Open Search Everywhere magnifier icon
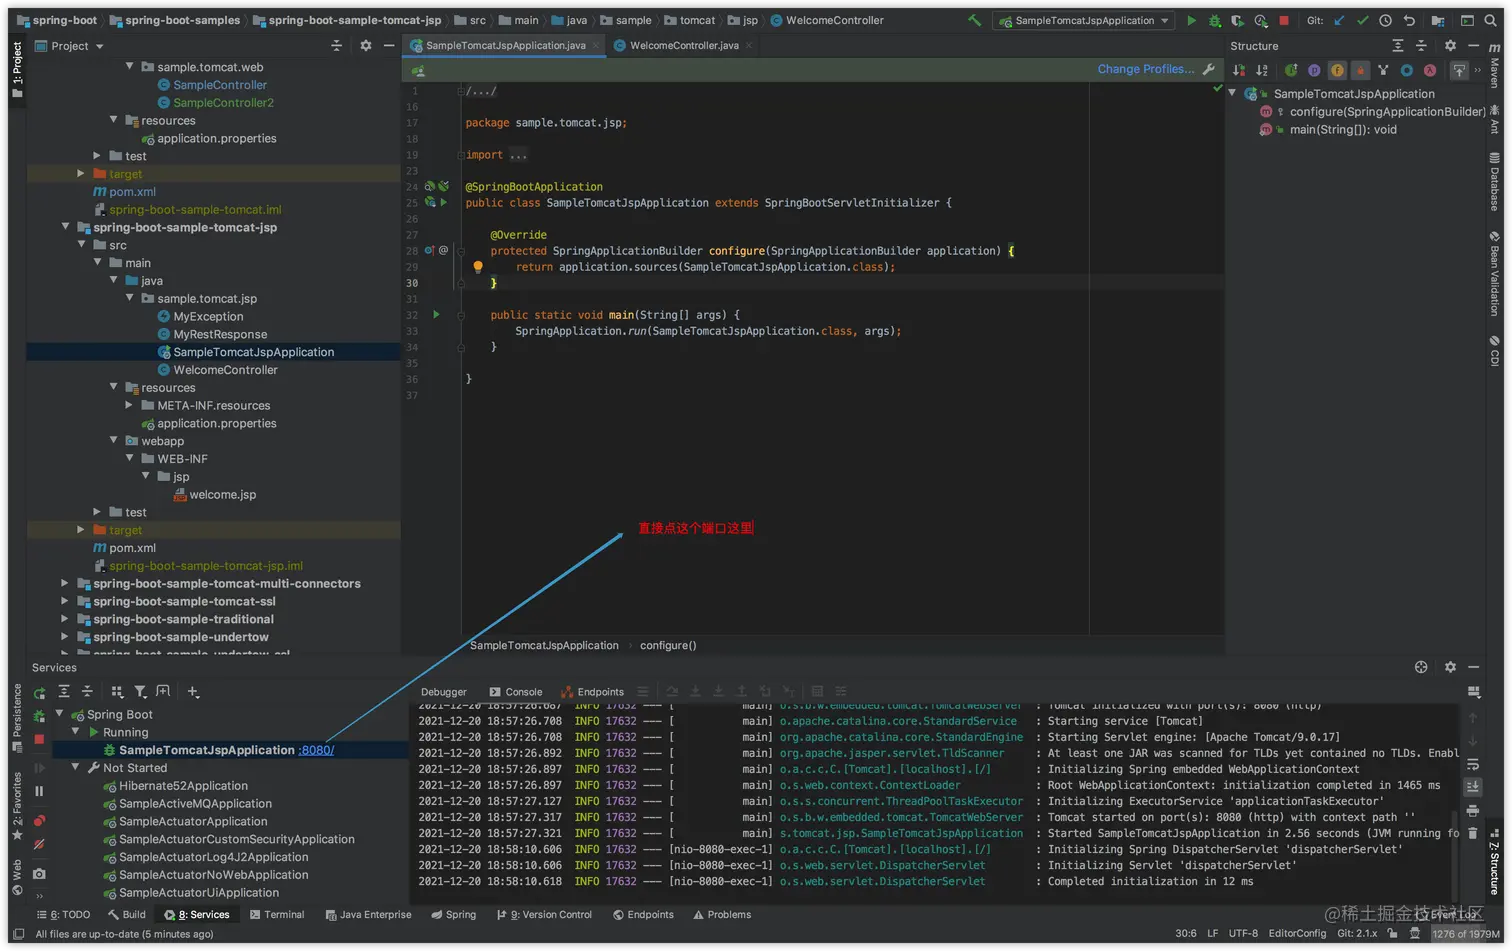The width and height of the screenshot is (1512, 951). click(1491, 20)
